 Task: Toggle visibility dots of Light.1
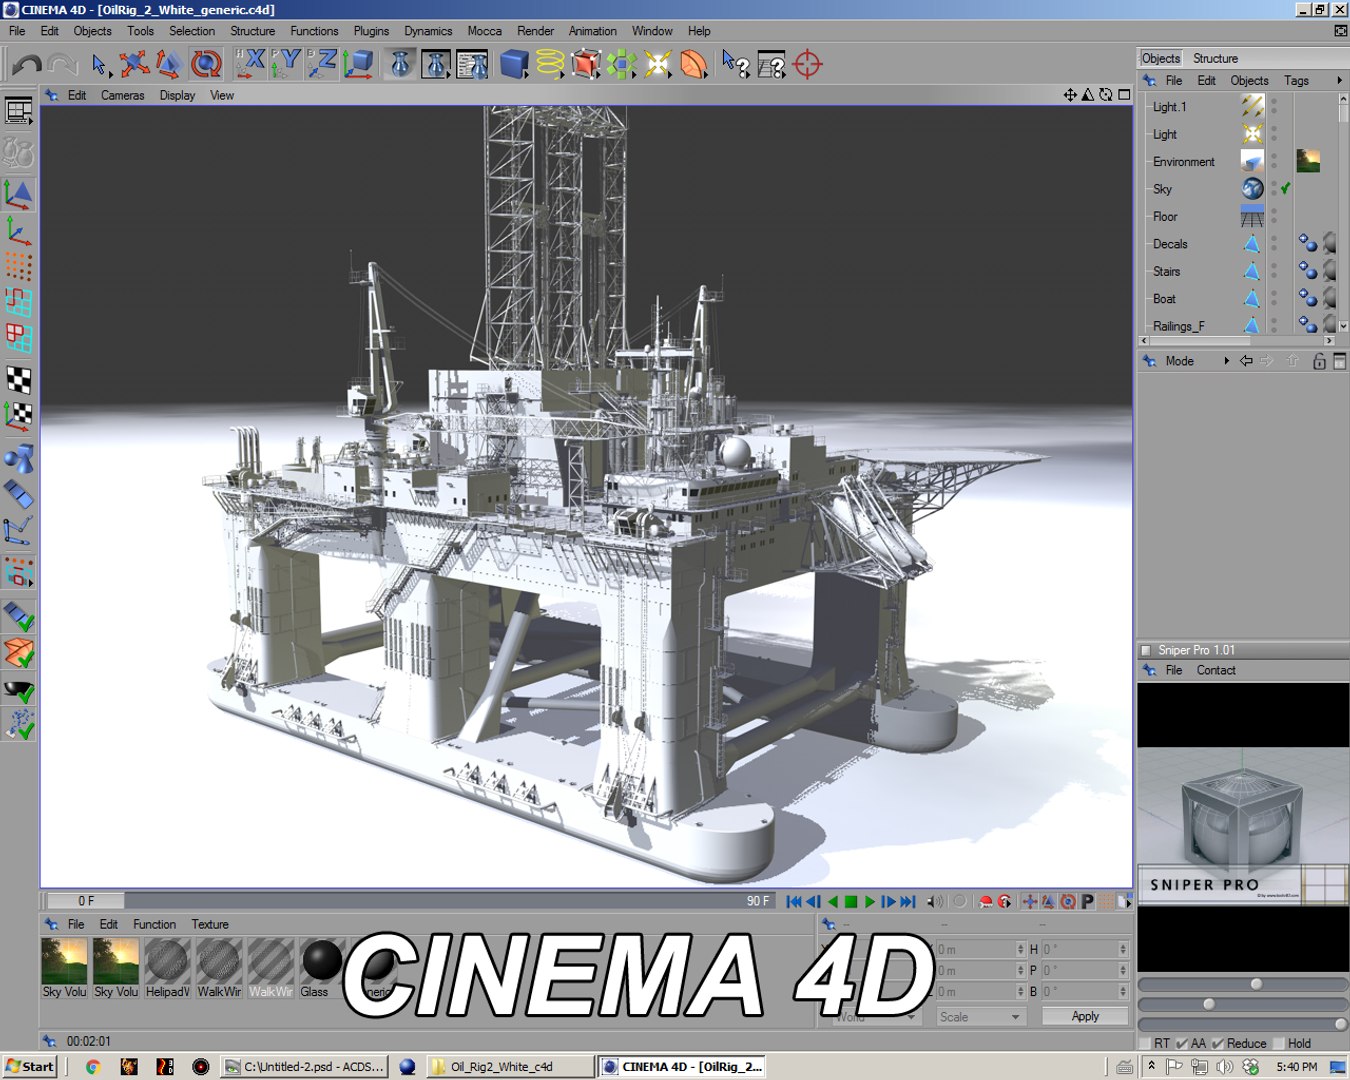[1274, 106]
